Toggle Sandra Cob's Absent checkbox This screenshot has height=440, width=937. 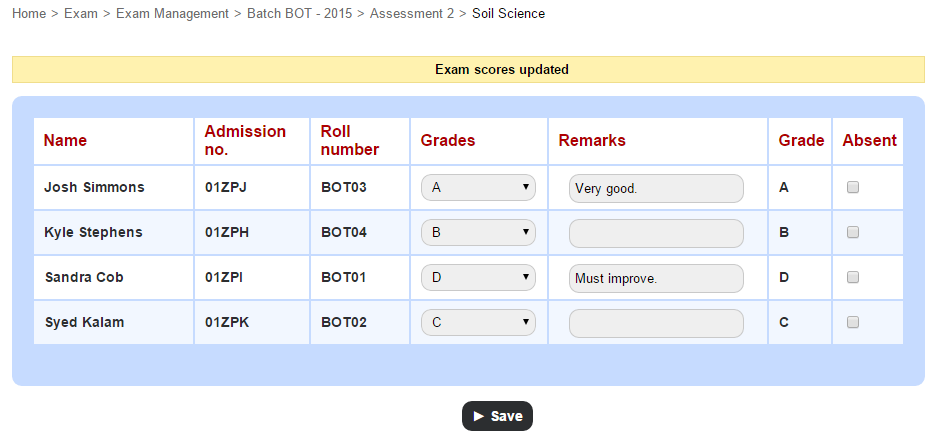pyautogui.click(x=853, y=277)
